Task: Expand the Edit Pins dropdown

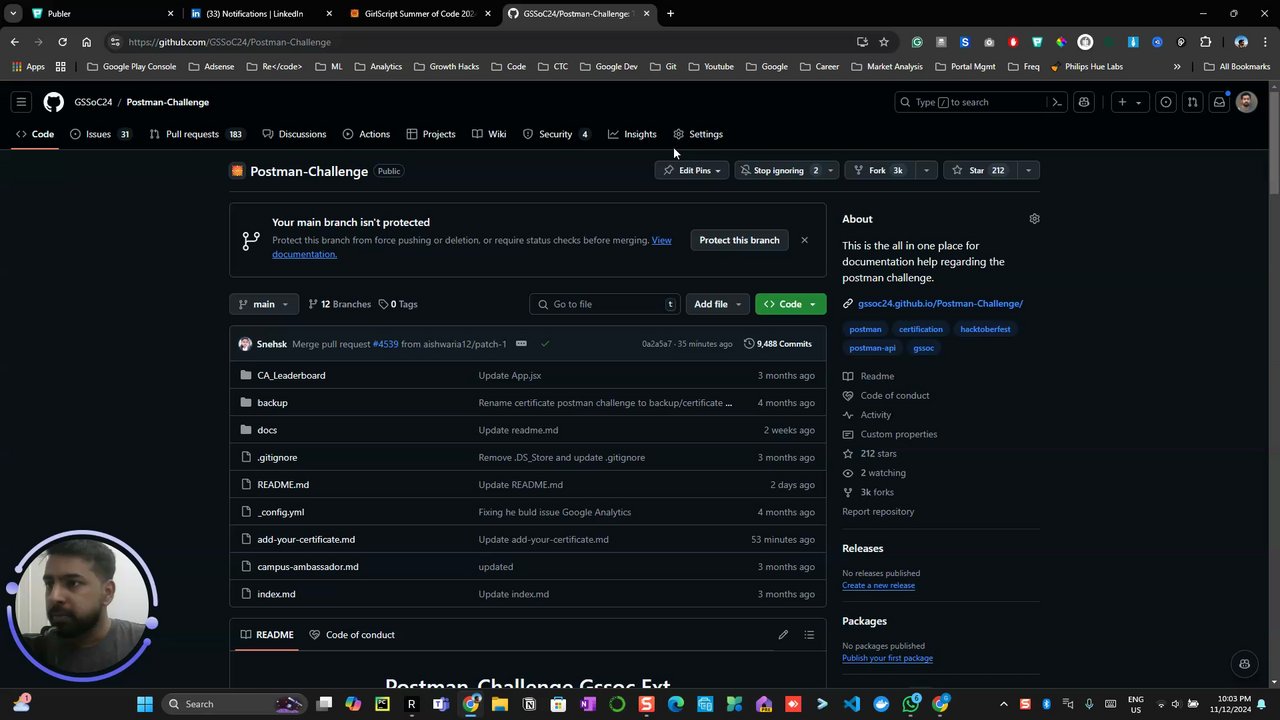Action: point(692,171)
